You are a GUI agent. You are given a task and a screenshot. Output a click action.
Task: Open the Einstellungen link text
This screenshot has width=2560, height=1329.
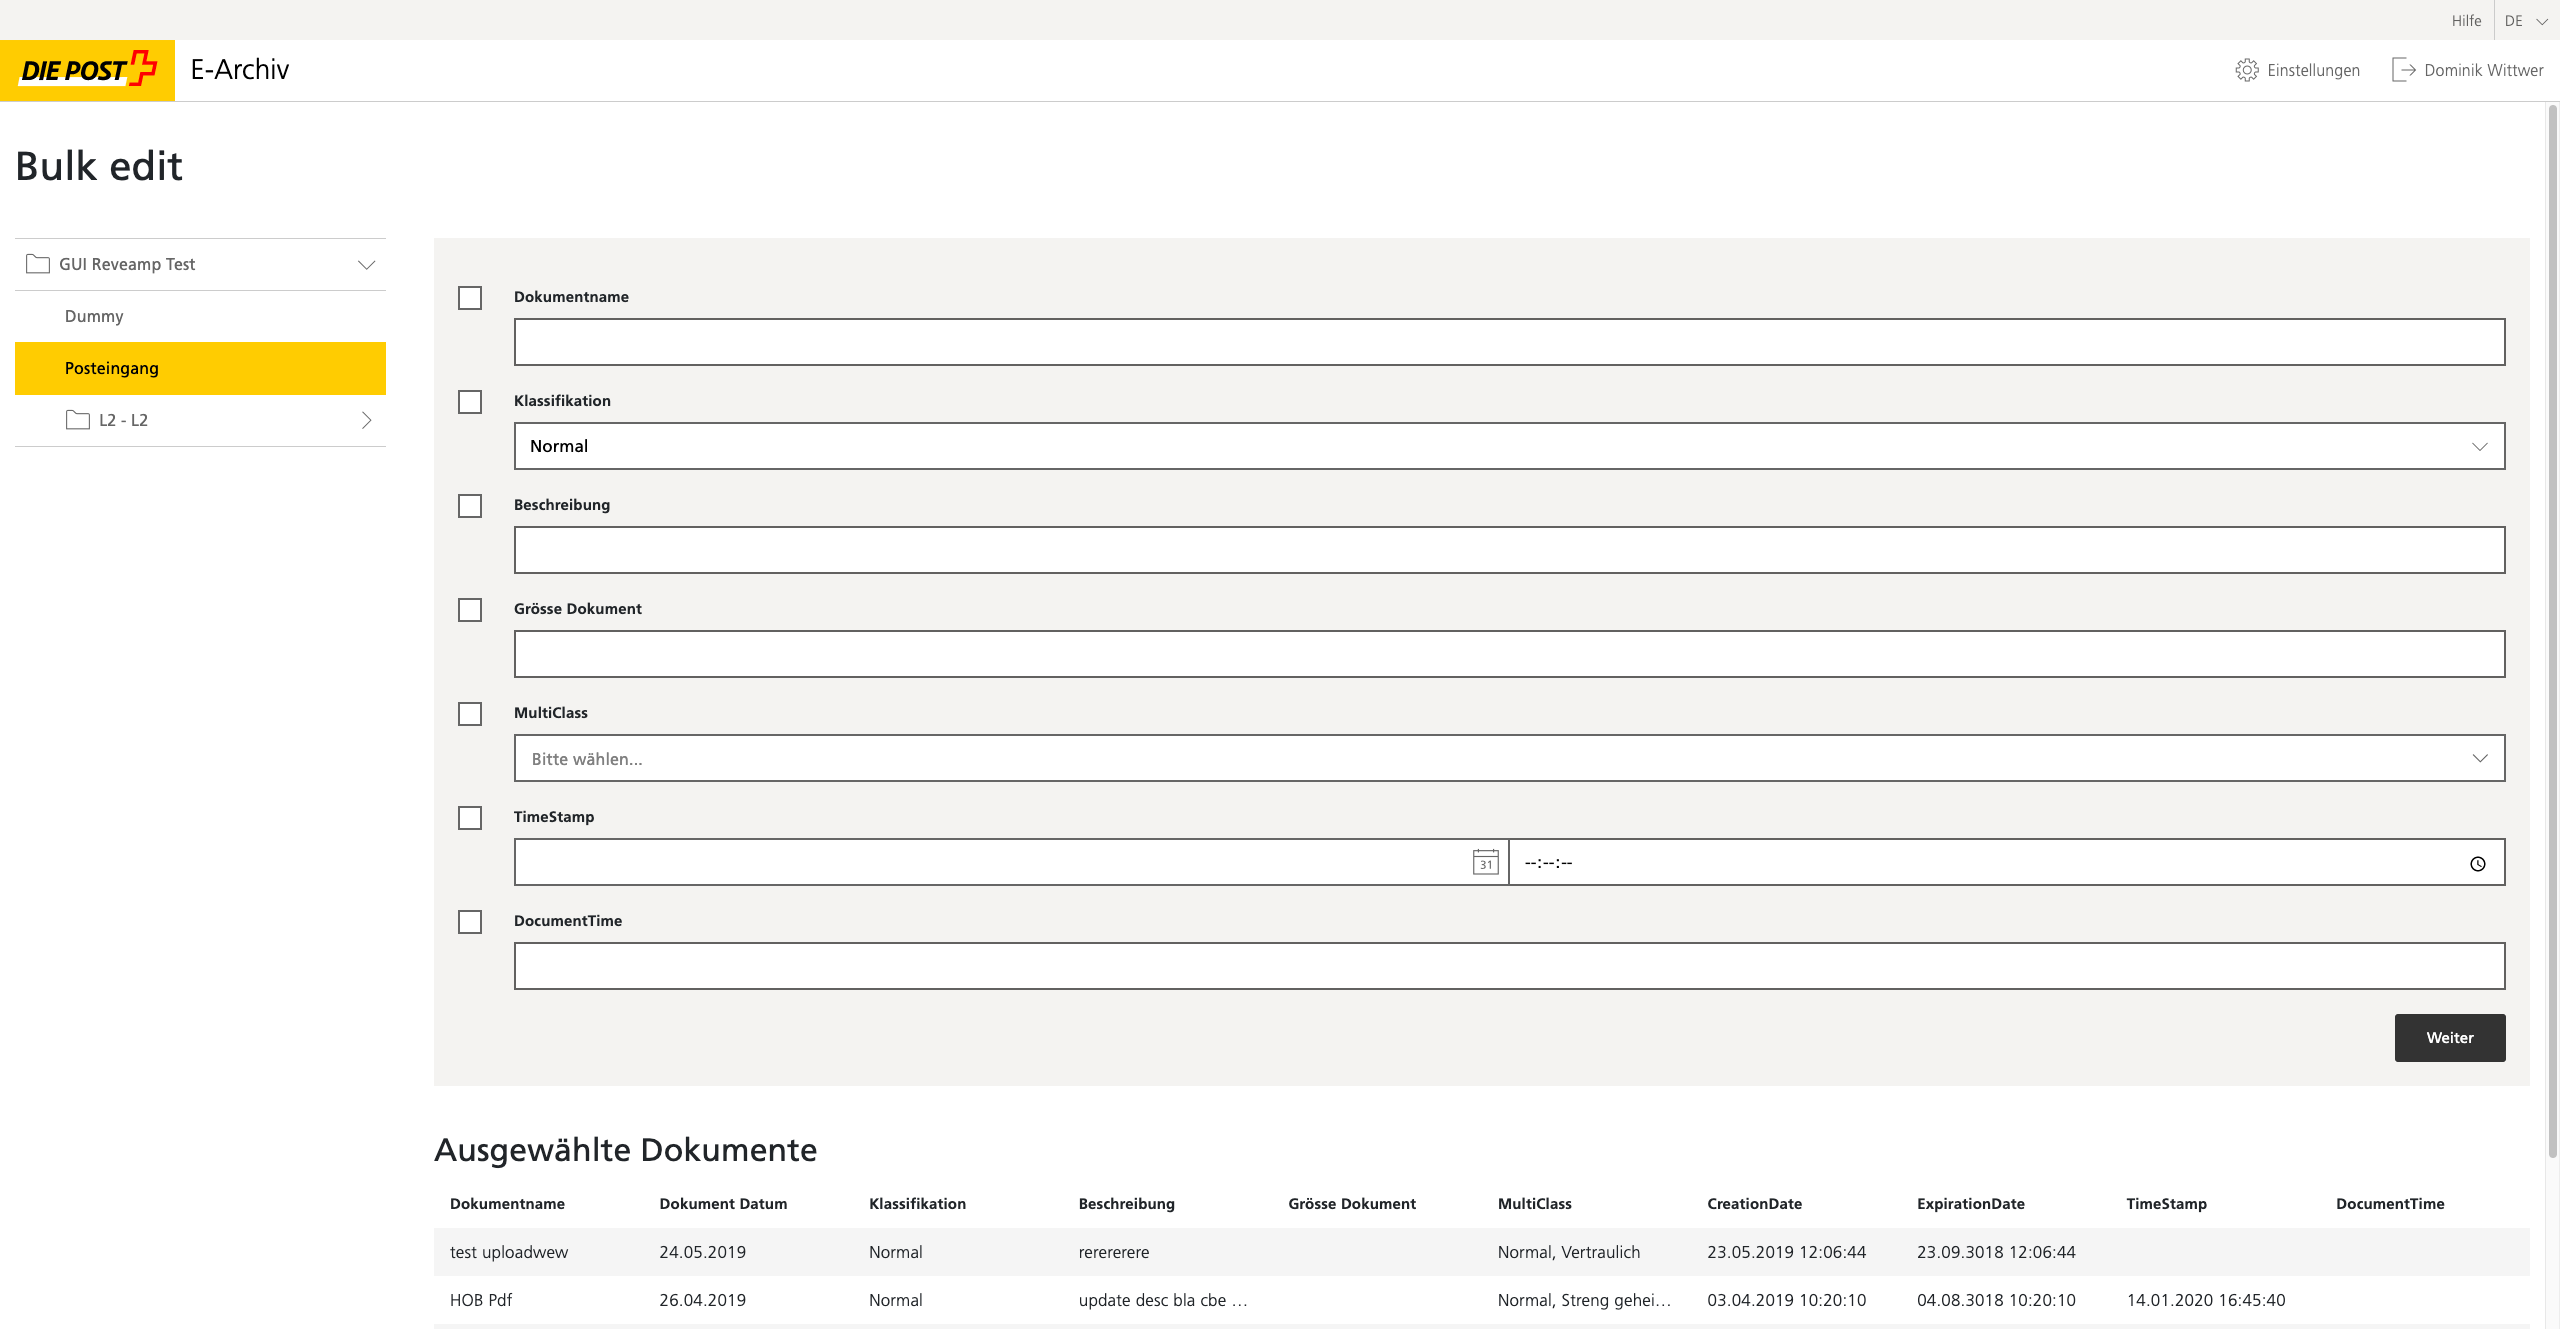[2313, 70]
